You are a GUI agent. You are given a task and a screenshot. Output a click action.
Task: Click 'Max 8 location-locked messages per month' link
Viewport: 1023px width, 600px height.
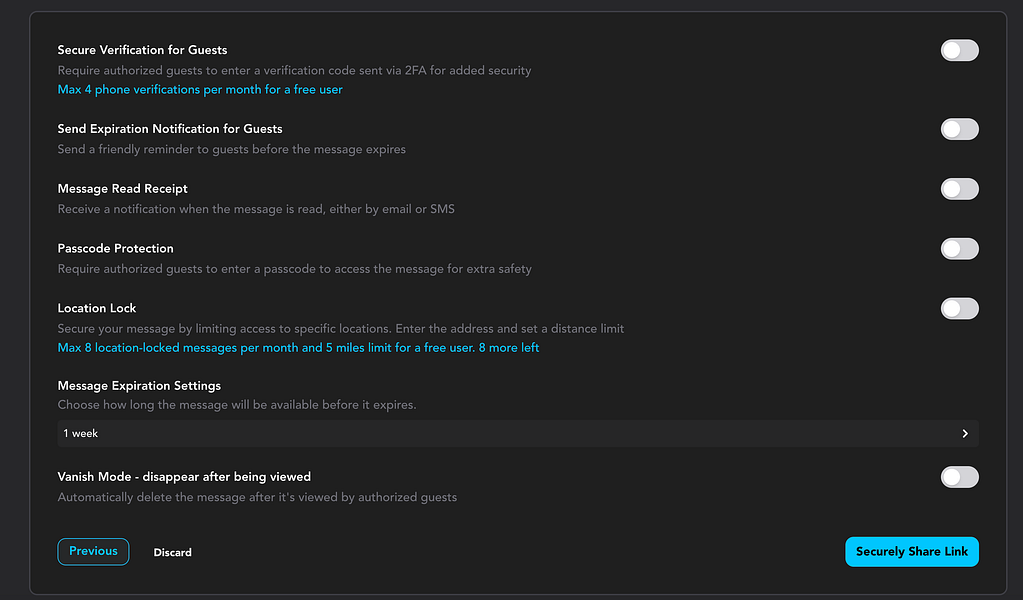298,348
